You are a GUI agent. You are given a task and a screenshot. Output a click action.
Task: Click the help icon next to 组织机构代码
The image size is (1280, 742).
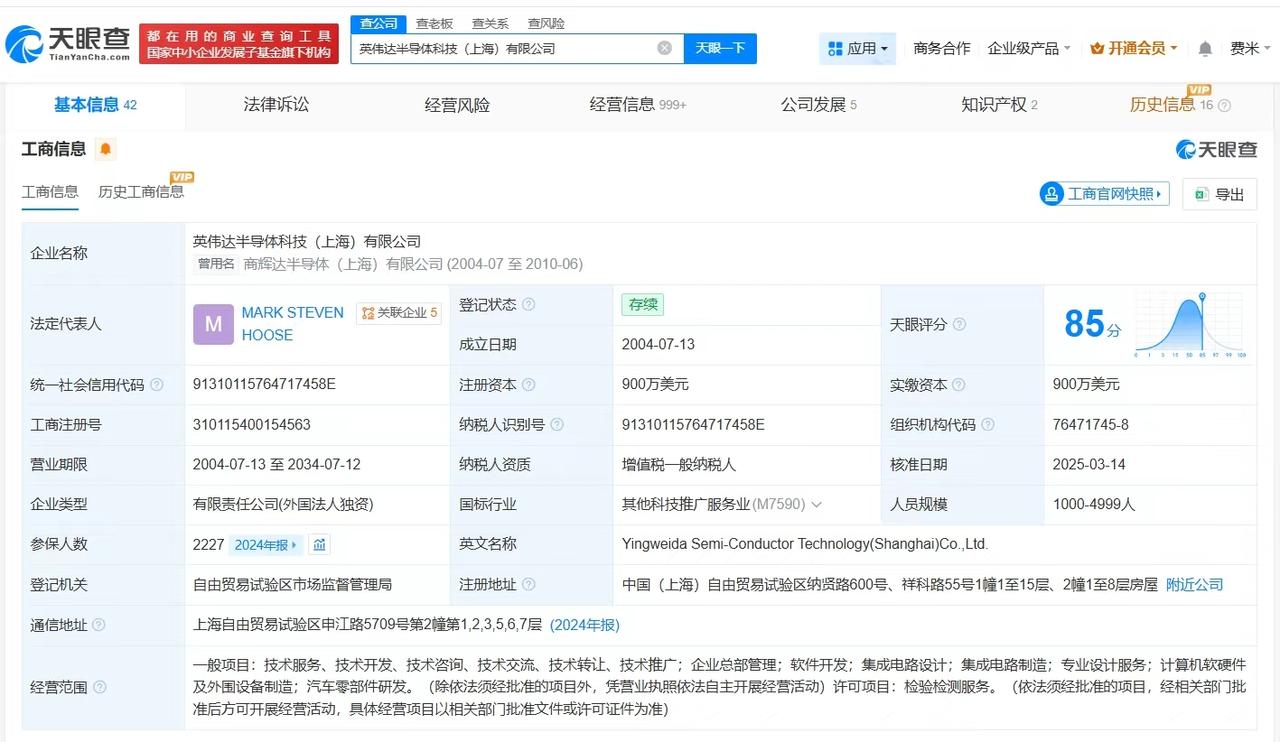coord(987,424)
